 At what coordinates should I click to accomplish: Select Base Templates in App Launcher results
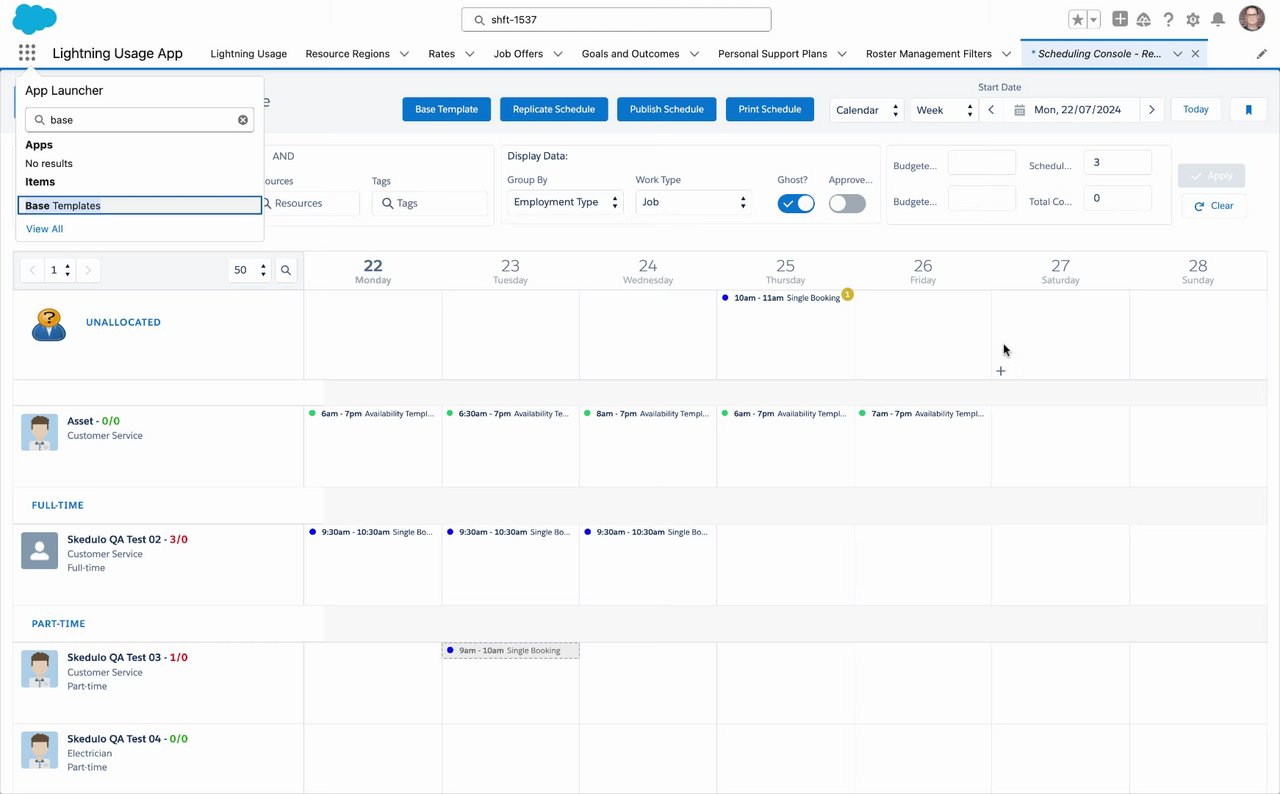[x=140, y=205]
